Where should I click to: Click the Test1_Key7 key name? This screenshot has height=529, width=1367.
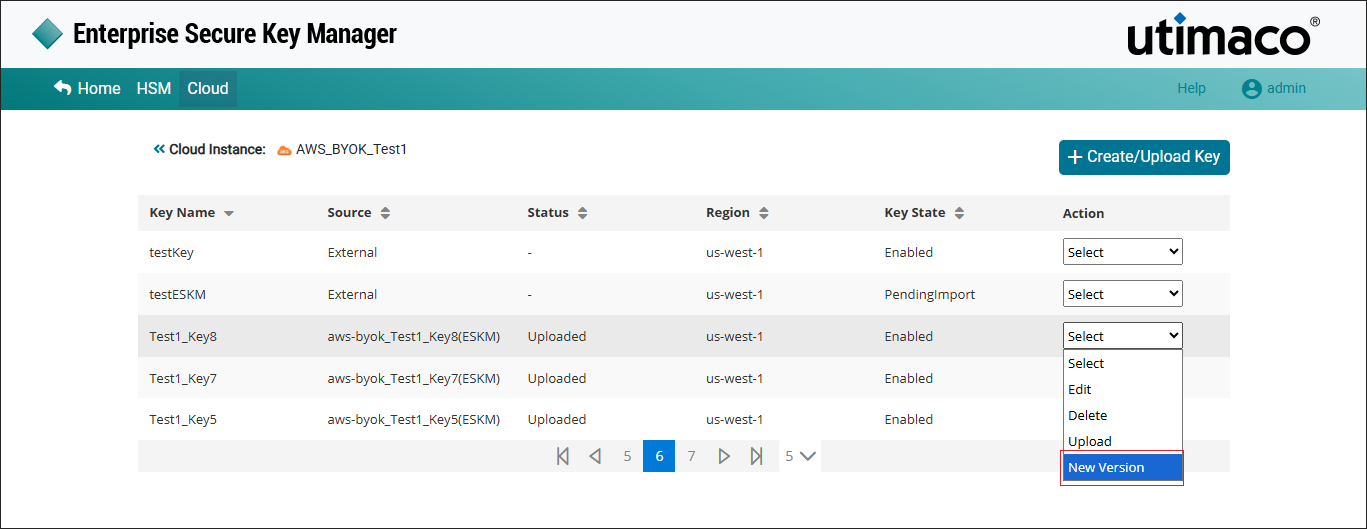pyautogui.click(x=183, y=378)
